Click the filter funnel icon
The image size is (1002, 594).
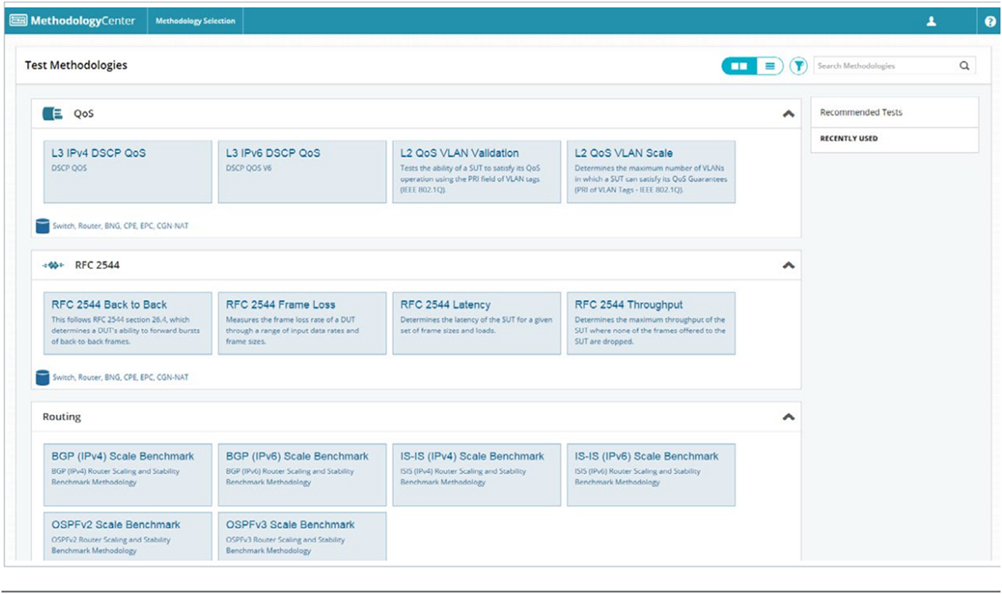tap(798, 66)
